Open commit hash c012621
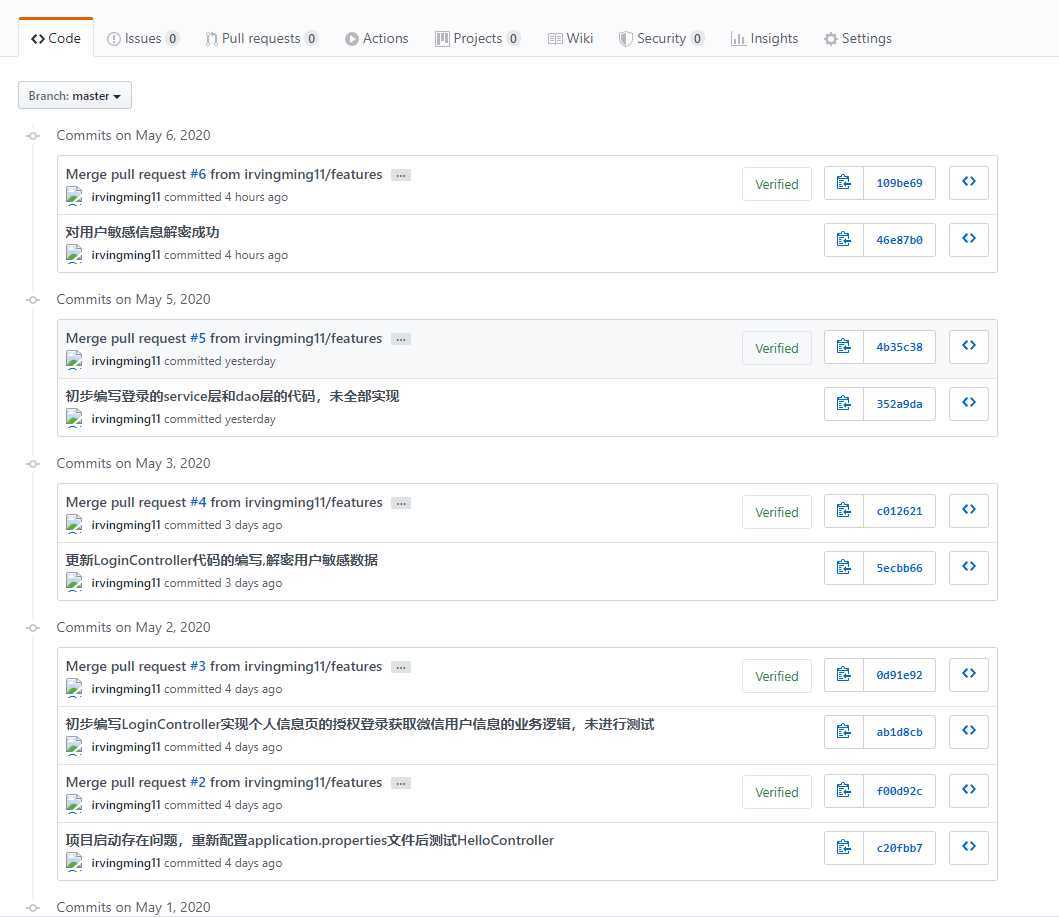Image resolution: width=1059 pixels, height=917 pixels. [x=900, y=511]
